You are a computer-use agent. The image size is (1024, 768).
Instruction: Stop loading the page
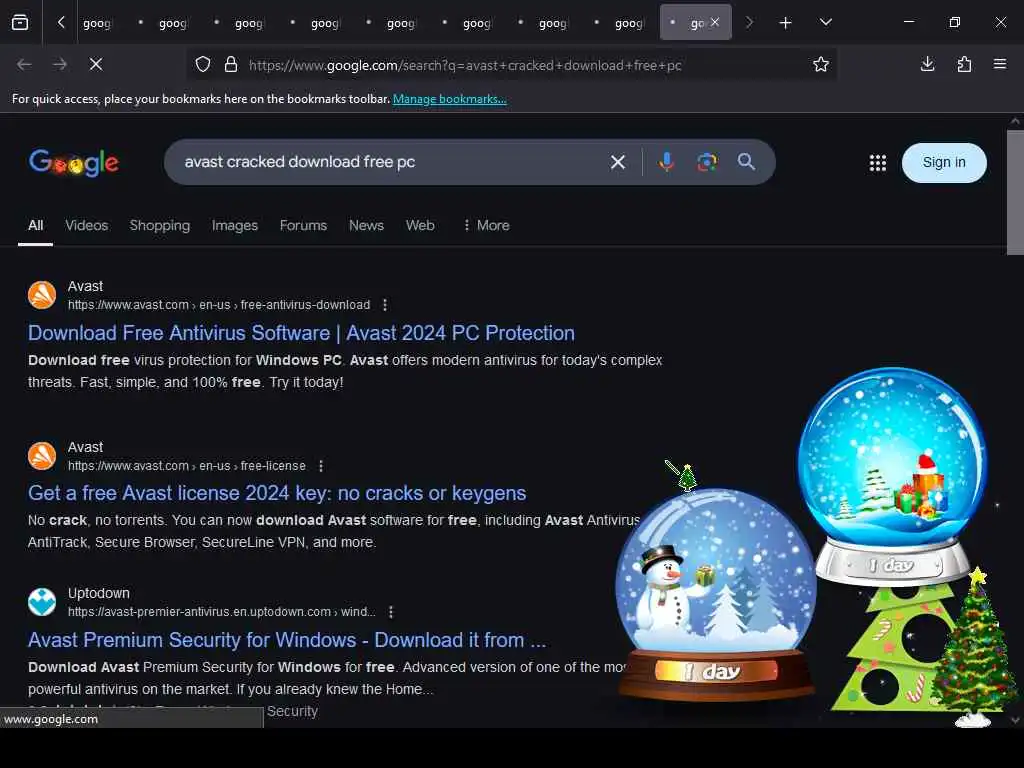tap(96, 64)
